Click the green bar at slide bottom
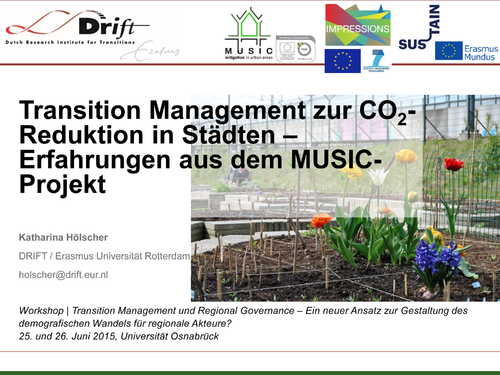 (250, 373)
